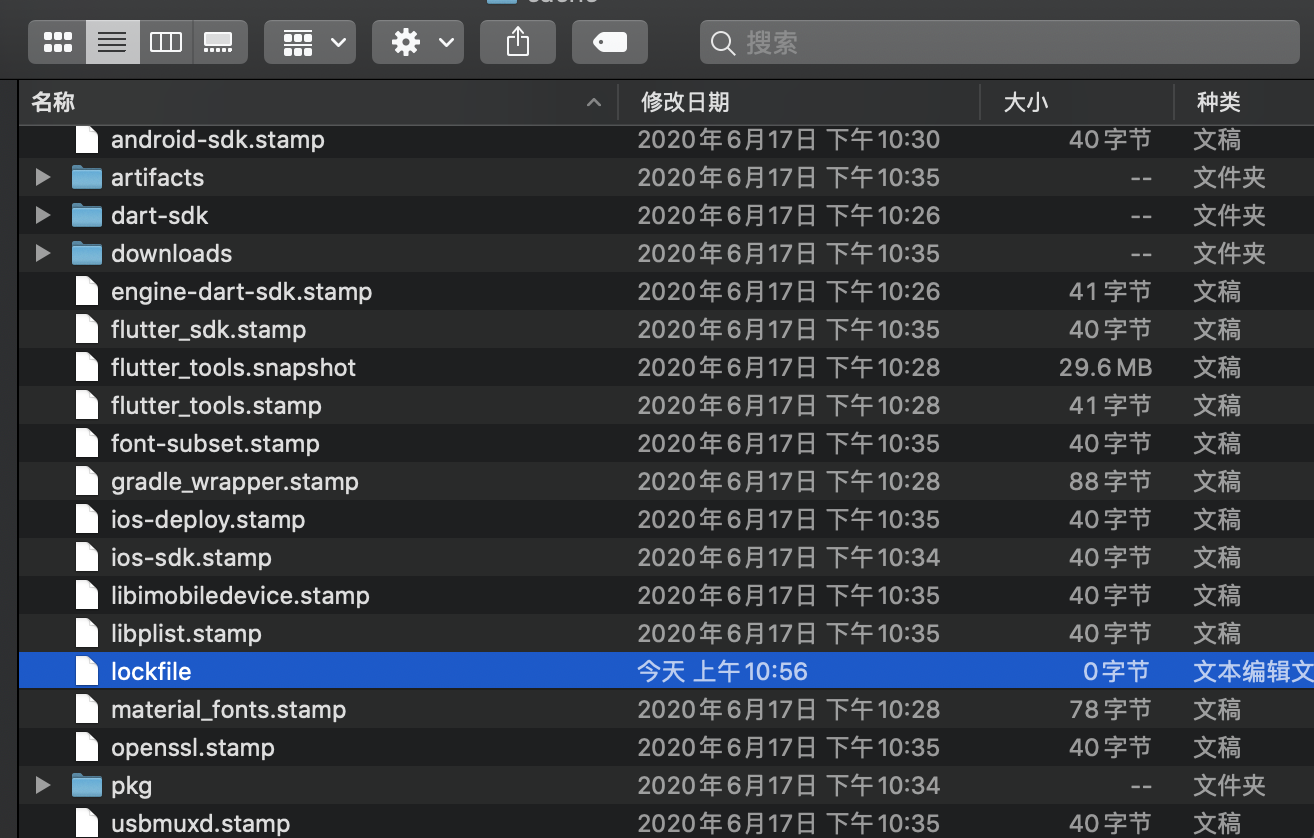Click the Edit Tags button
The image size is (1314, 838).
[x=610, y=42]
